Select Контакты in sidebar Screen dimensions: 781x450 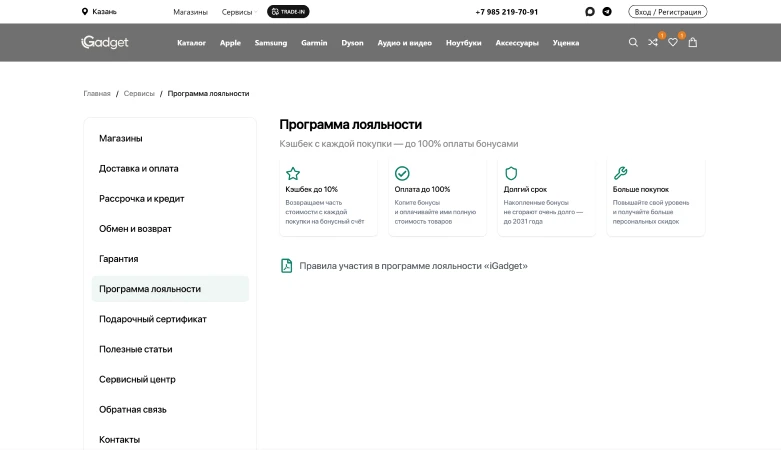(x=170, y=440)
